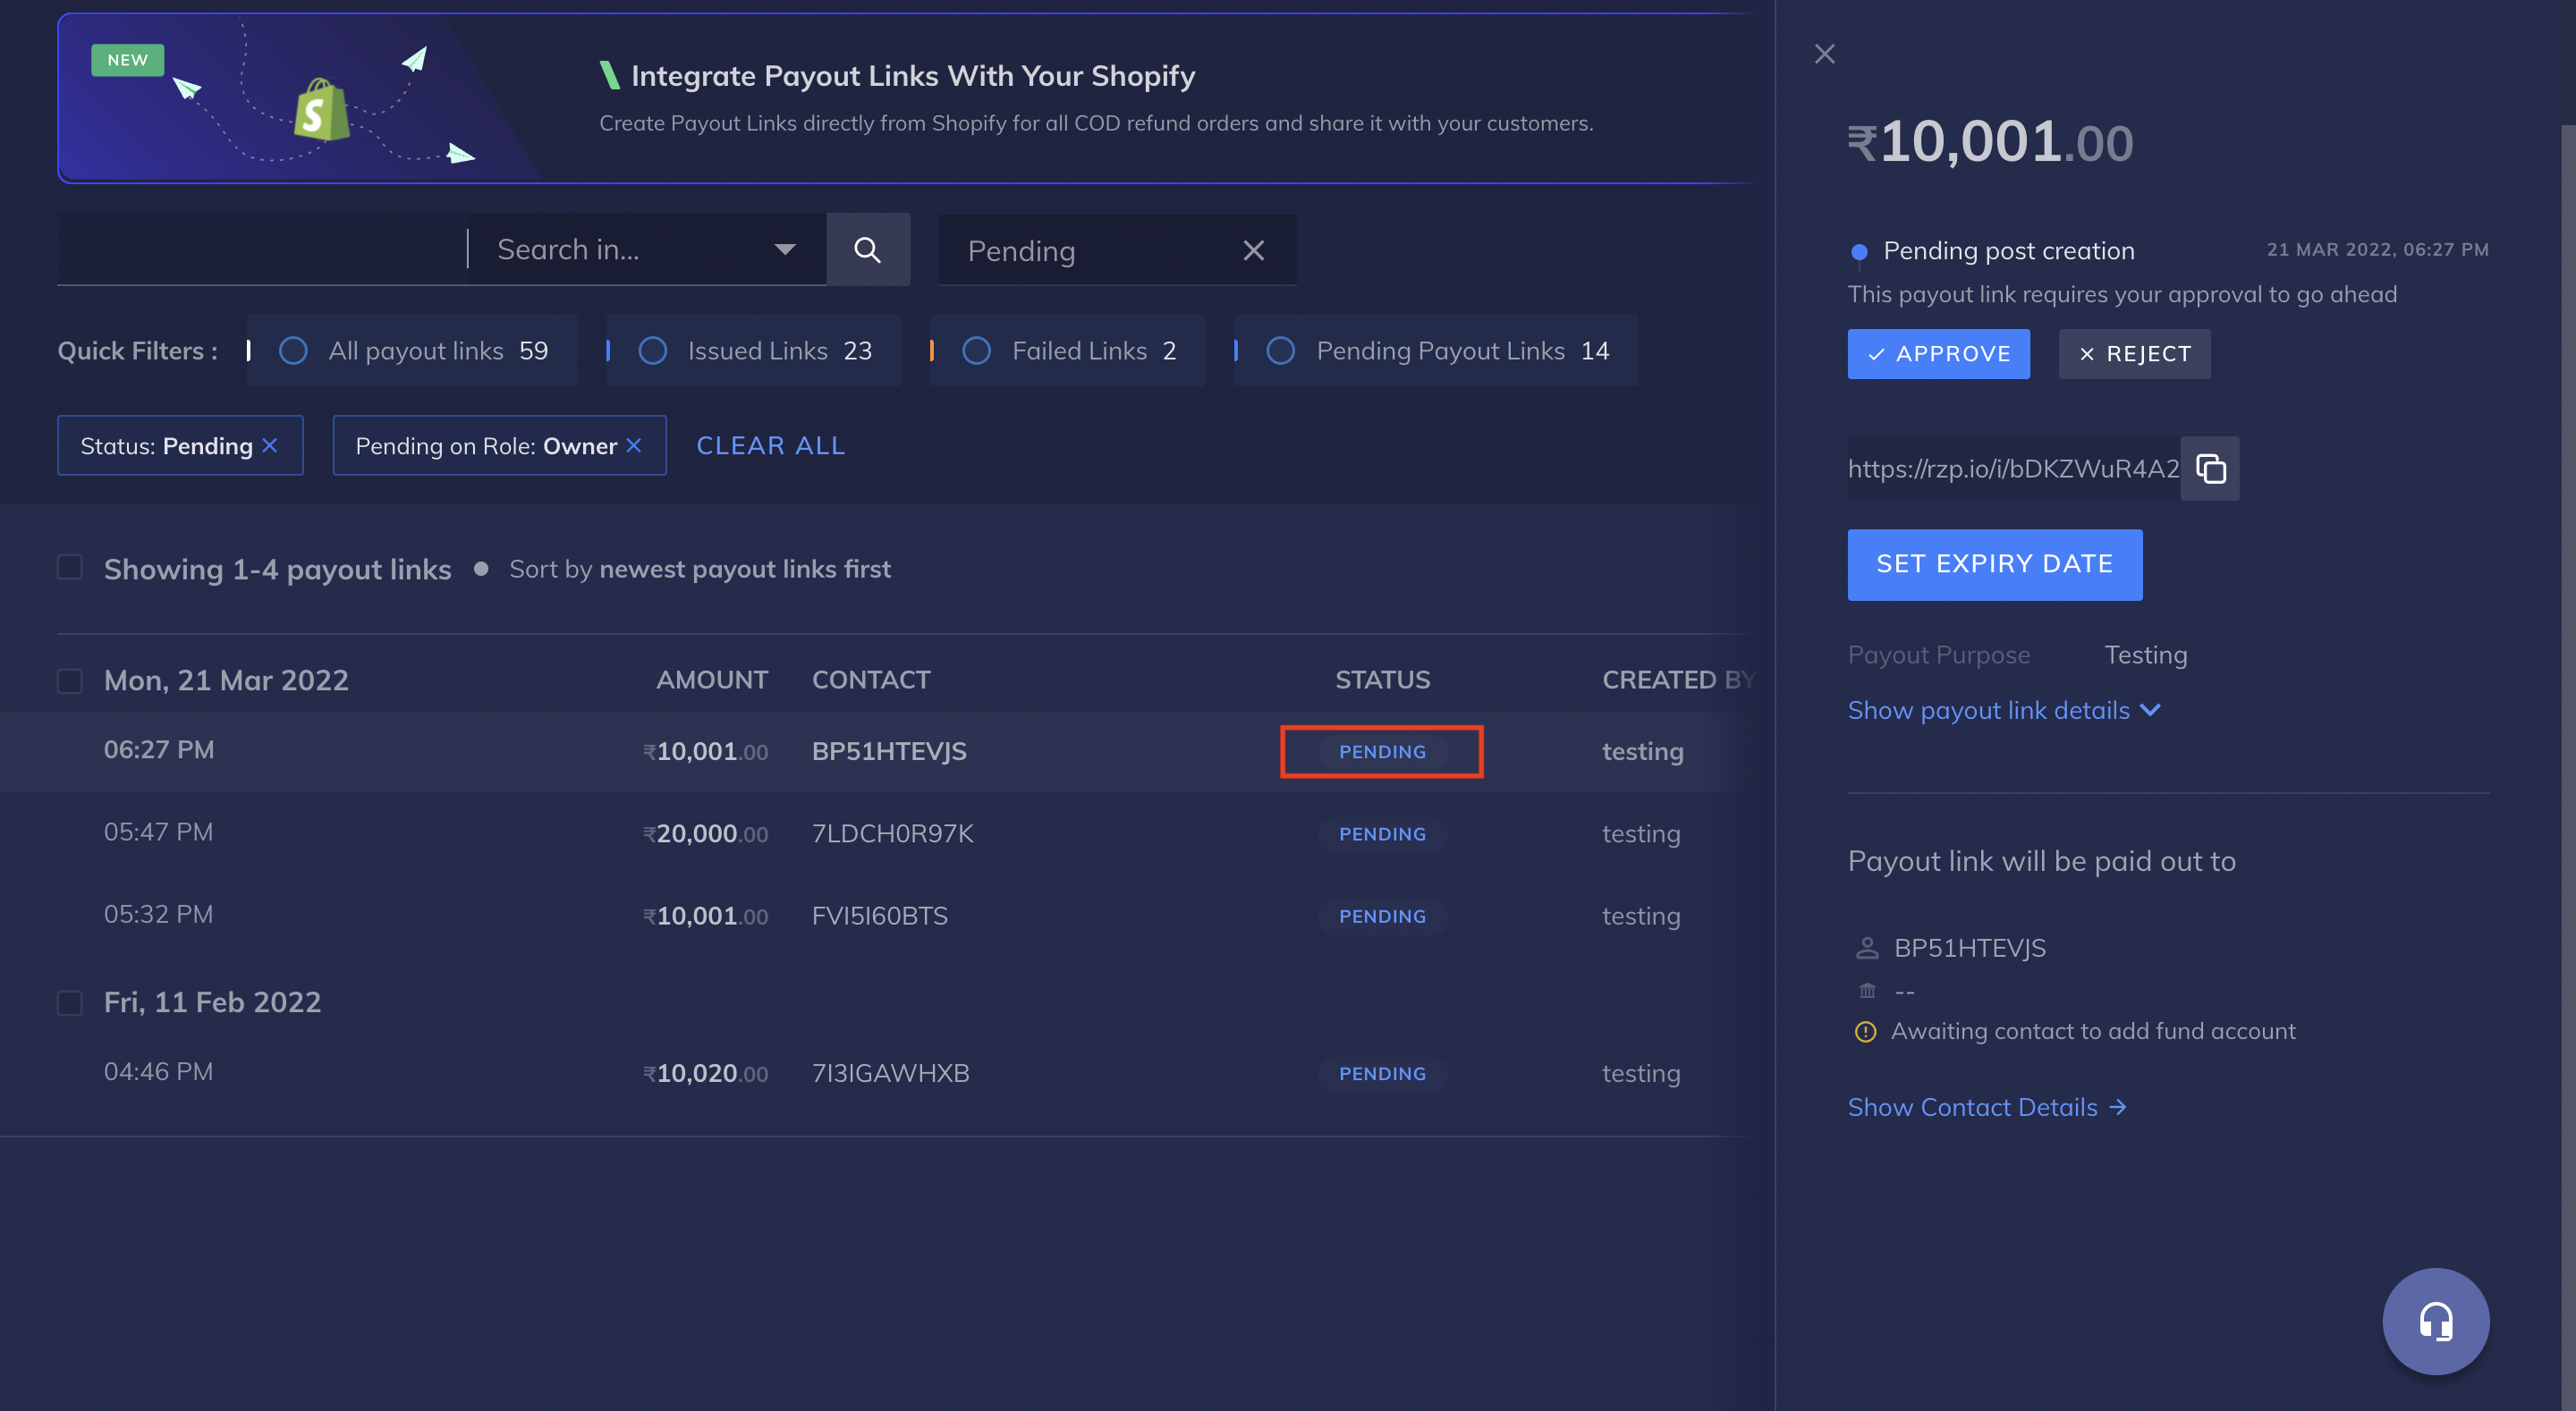Click the Testing payout purpose value
The image size is (2576, 1411).
2145,655
